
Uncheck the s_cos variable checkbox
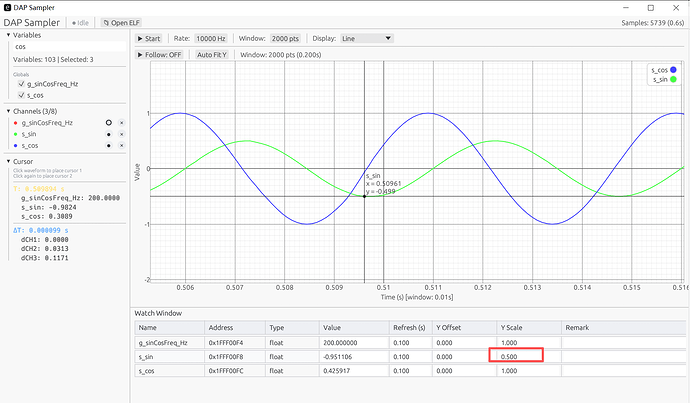(21, 95)
